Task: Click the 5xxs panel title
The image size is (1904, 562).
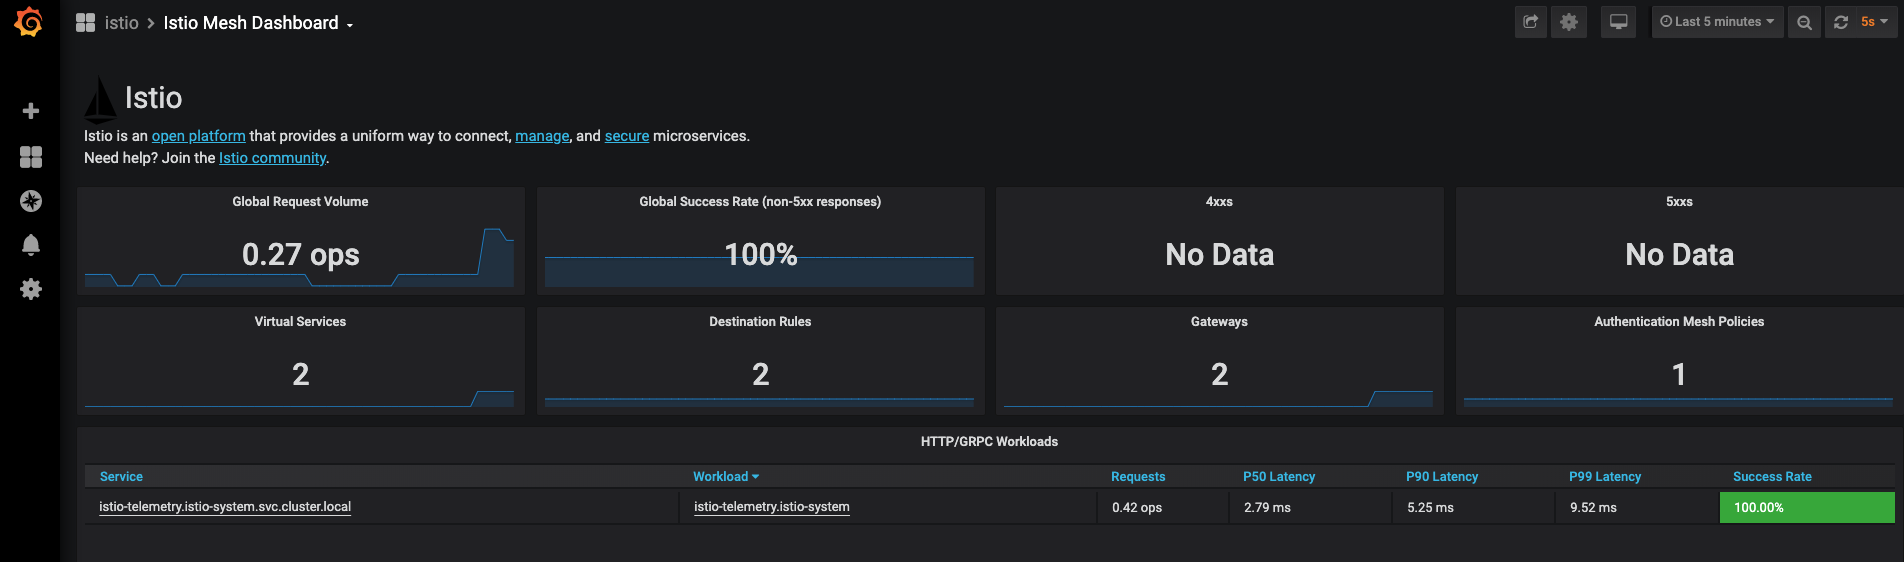Action: [x=1679, y=202]
